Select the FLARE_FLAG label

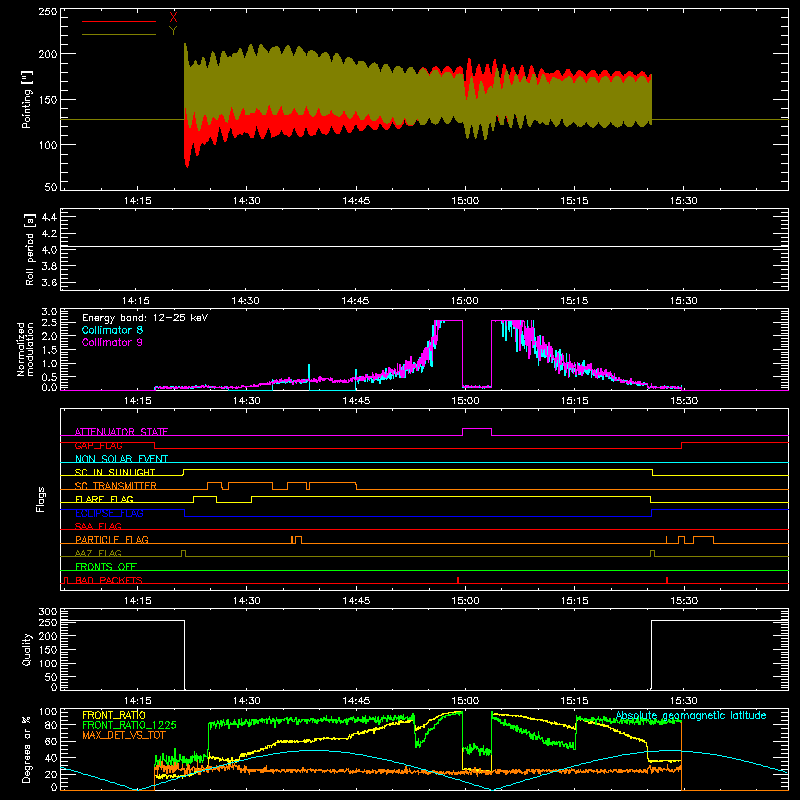tap(104, 499)
